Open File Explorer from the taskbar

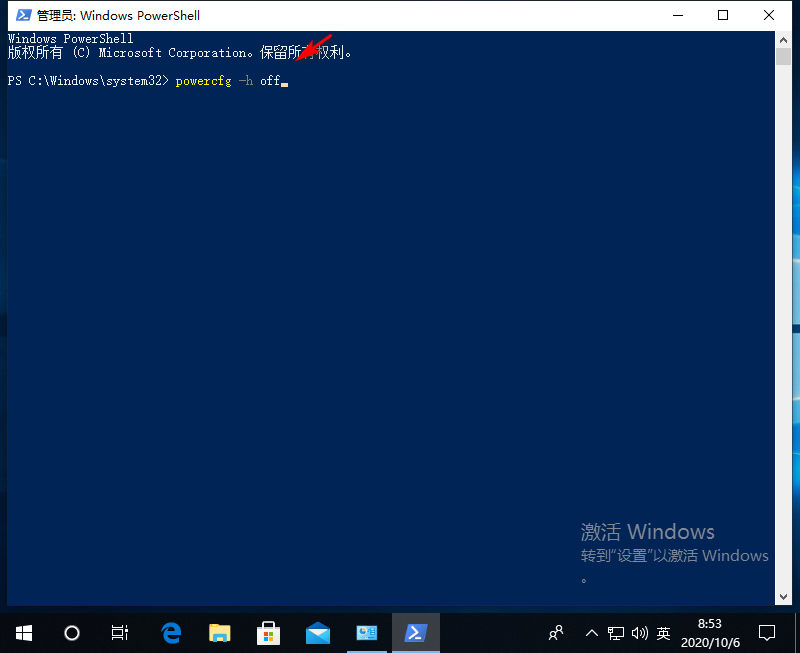(x=219, y=633)
